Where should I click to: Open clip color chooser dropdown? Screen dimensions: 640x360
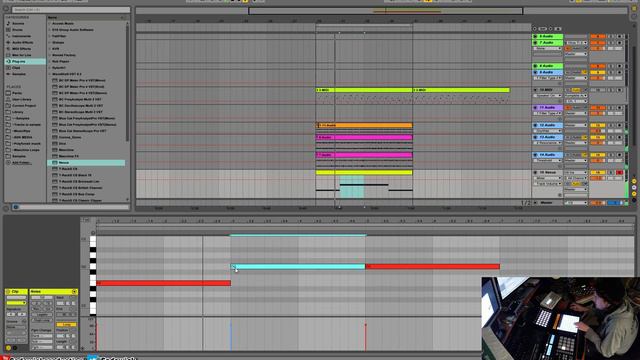tap(16, 303)
